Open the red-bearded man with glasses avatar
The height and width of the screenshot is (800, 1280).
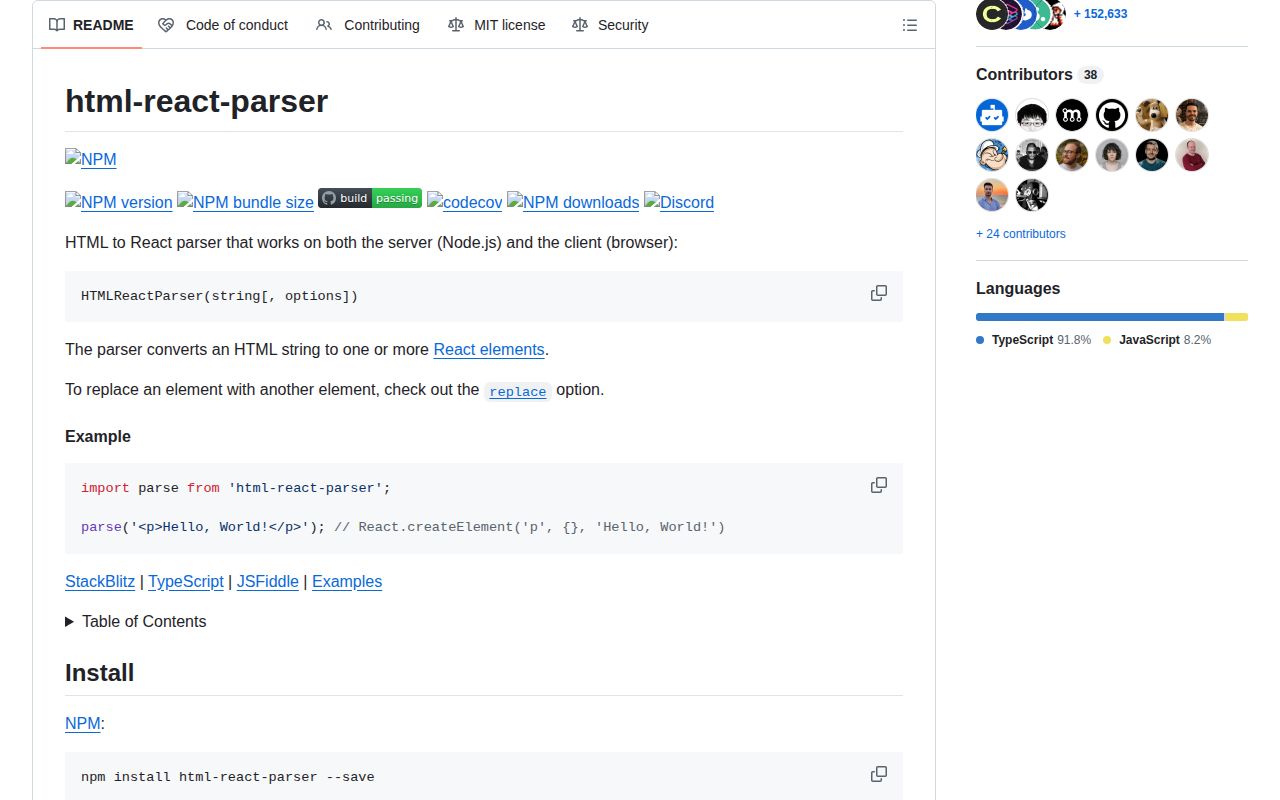1072,155
